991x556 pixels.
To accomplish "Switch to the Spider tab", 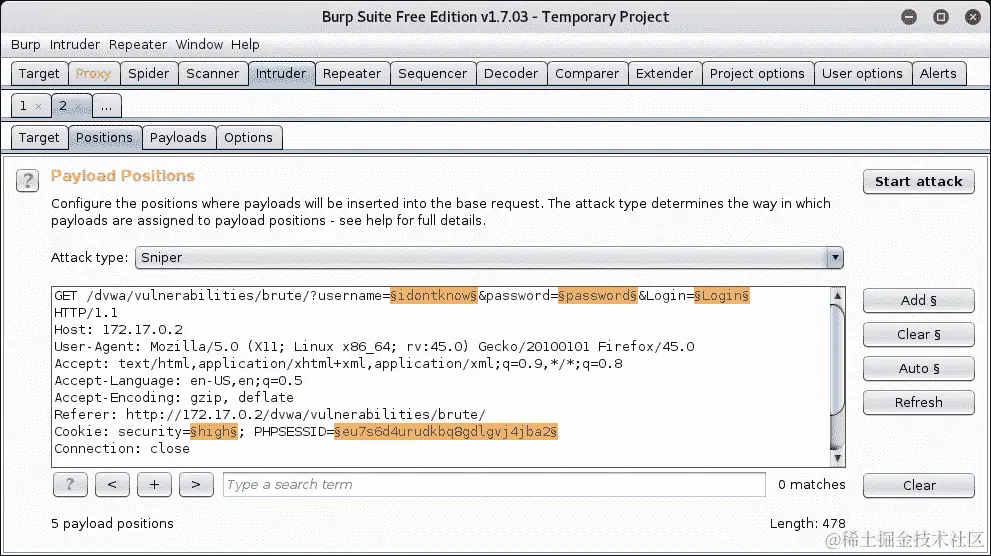I will [149, 73].
